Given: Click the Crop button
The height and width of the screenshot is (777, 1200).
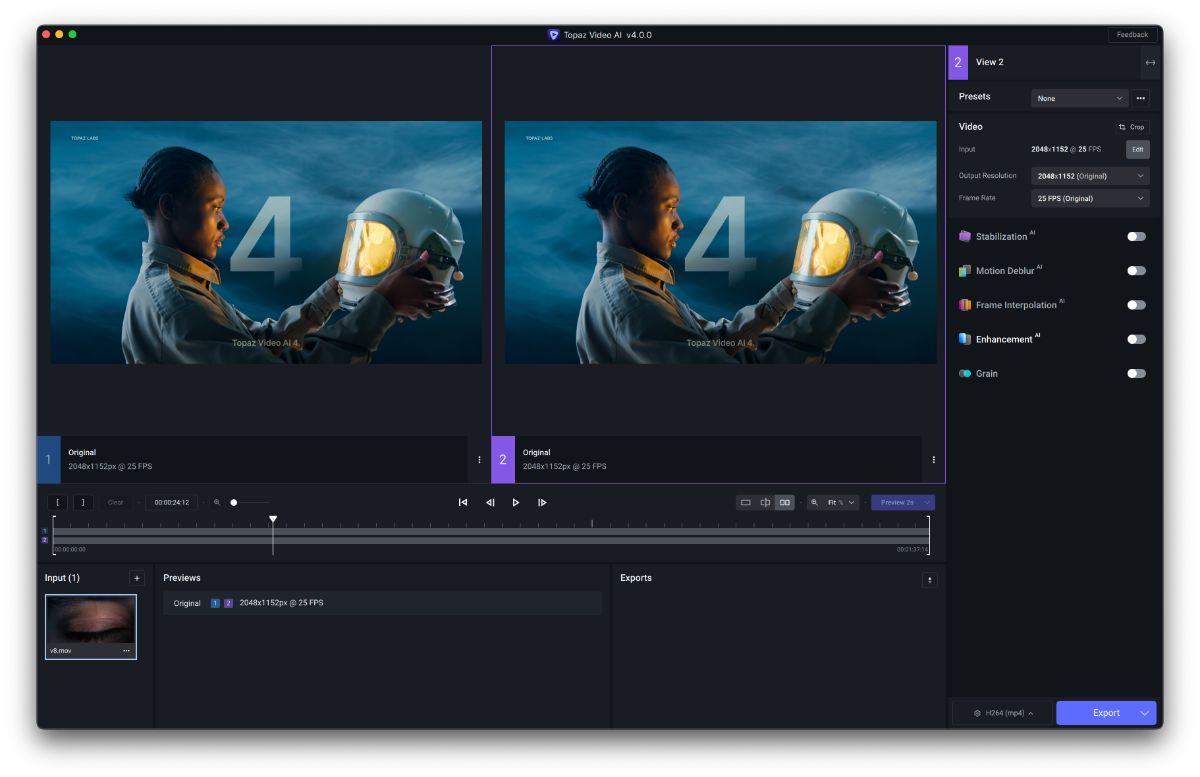Looking at the screenshot, I should tap(1132, 127).
